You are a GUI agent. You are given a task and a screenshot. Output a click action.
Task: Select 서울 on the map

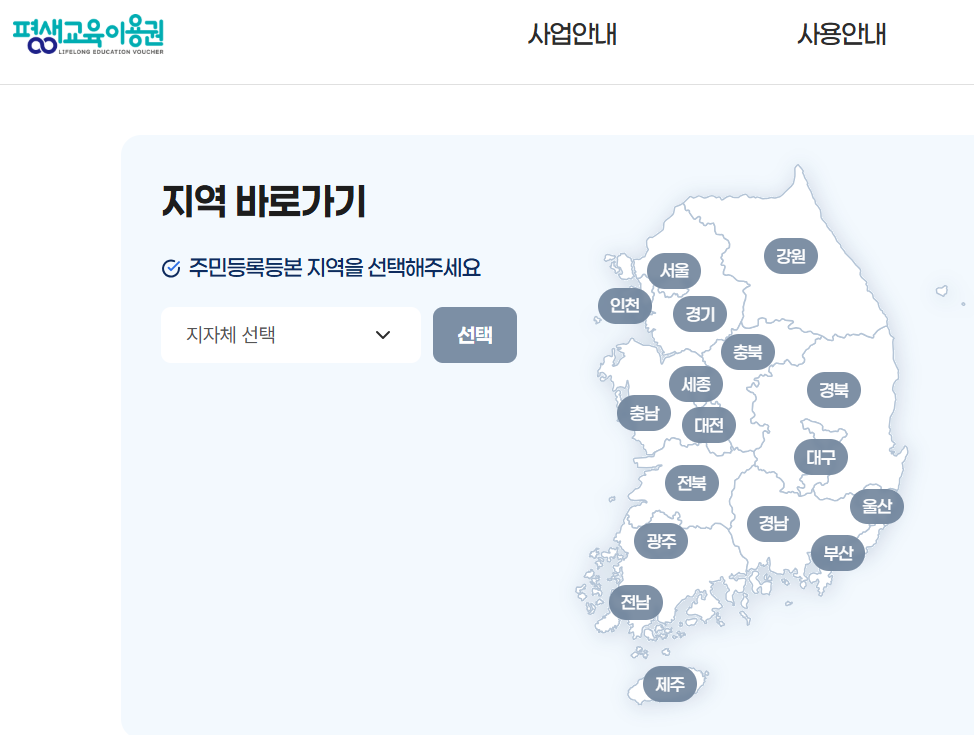tap(674, 271)
